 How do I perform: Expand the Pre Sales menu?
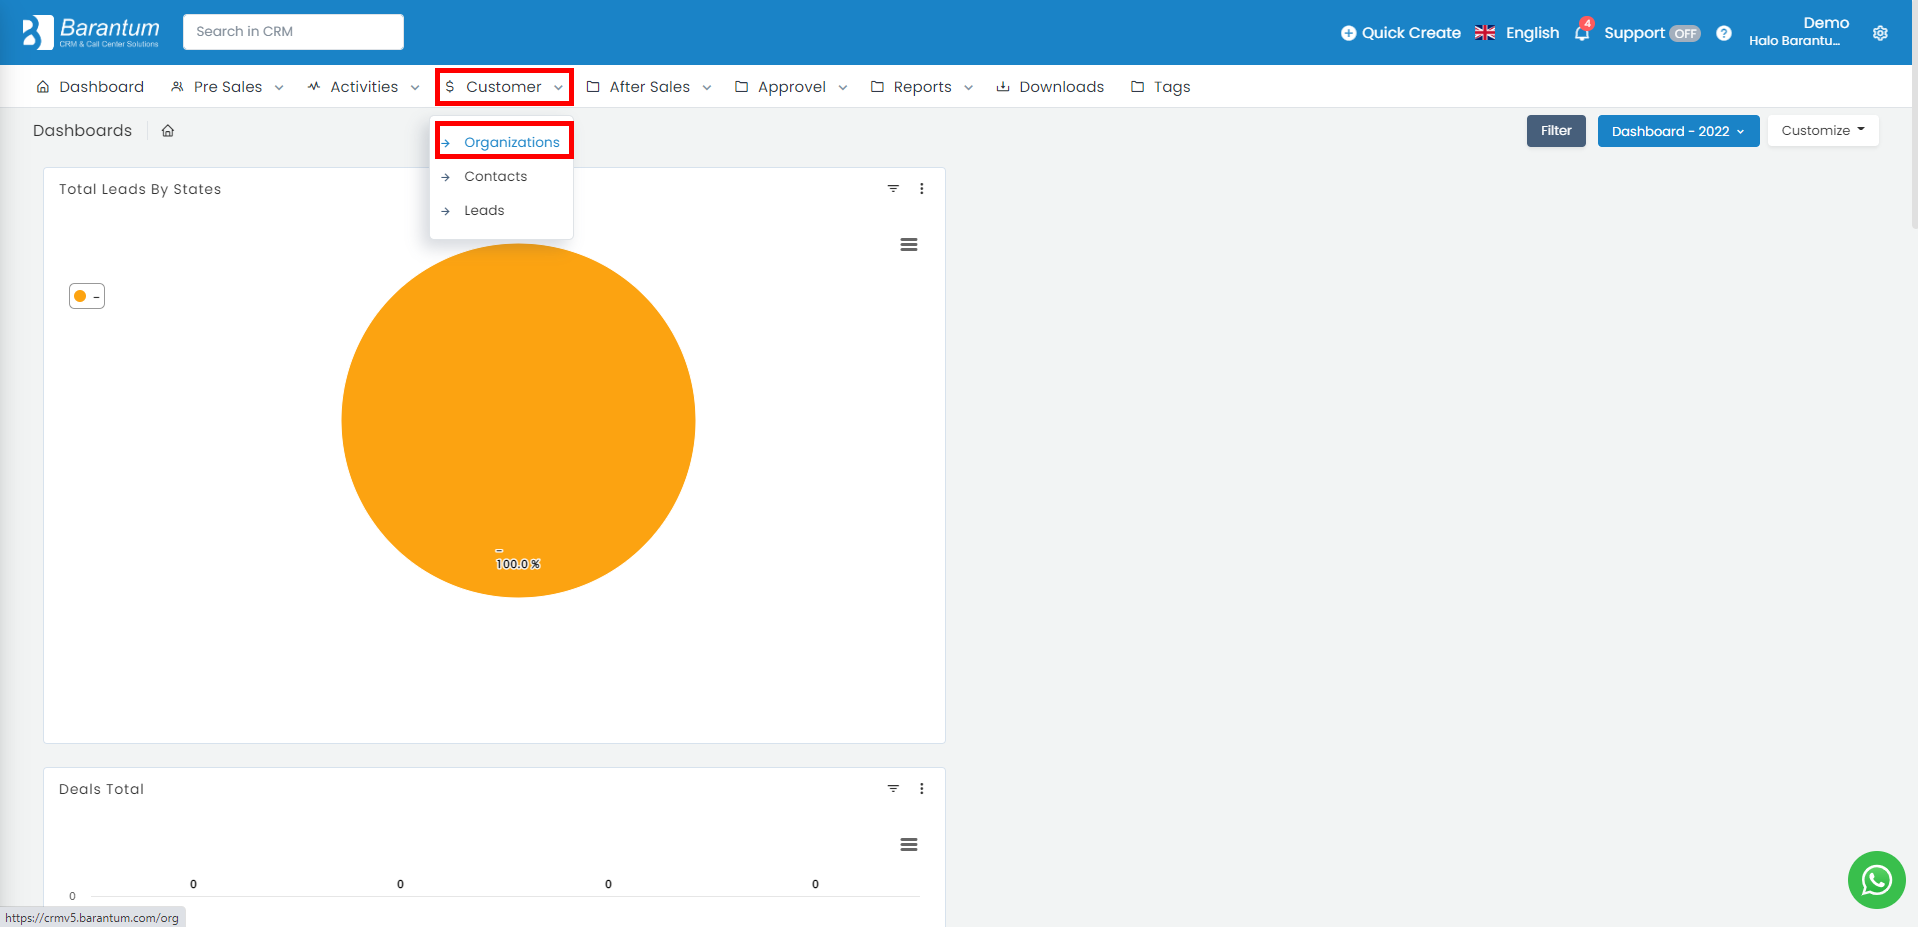tap(228, 87)
